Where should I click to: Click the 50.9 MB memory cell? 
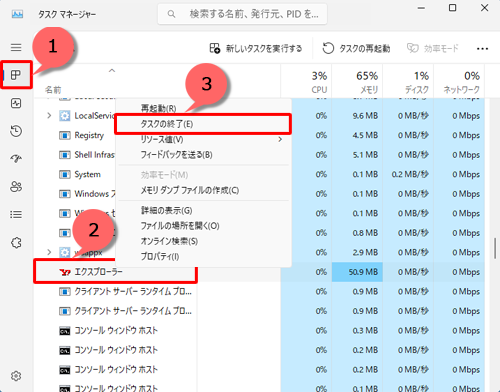point(357,272)
